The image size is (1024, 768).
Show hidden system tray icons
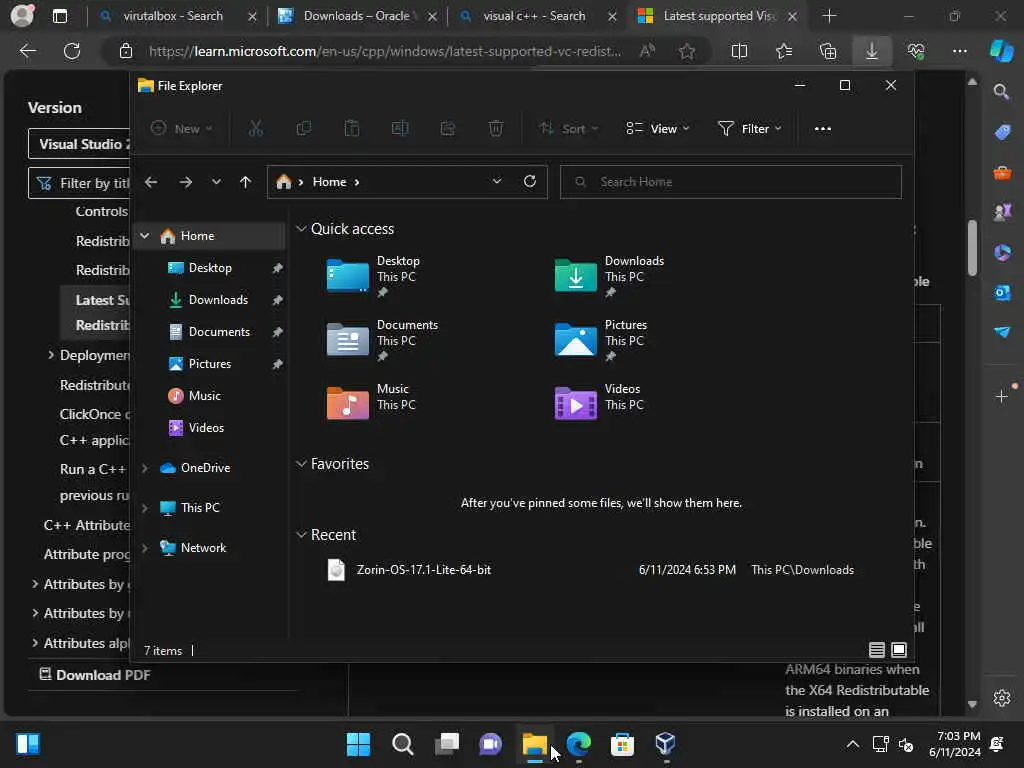tap(852, 744)
